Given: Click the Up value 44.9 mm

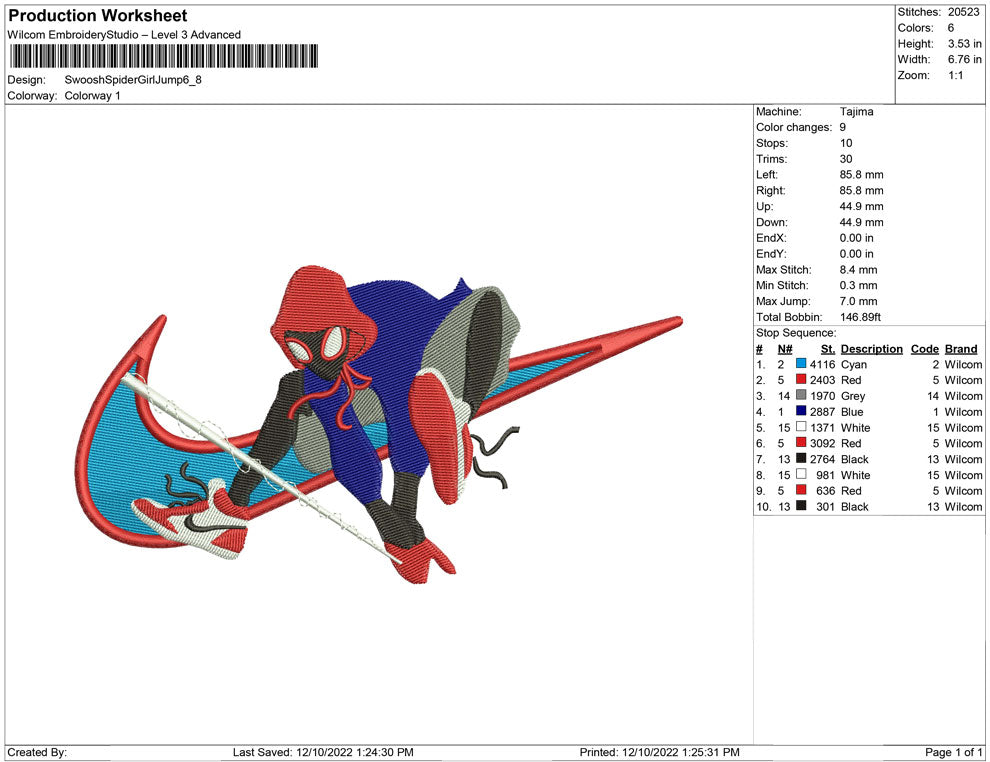Looking at the screenshot, I should click(861, 206).
